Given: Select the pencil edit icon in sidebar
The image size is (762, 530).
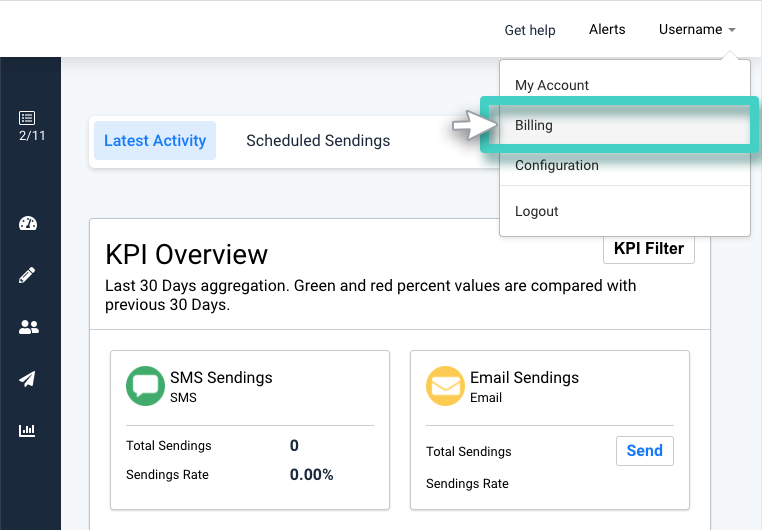Looking at the screenshot, I should 27,275.
